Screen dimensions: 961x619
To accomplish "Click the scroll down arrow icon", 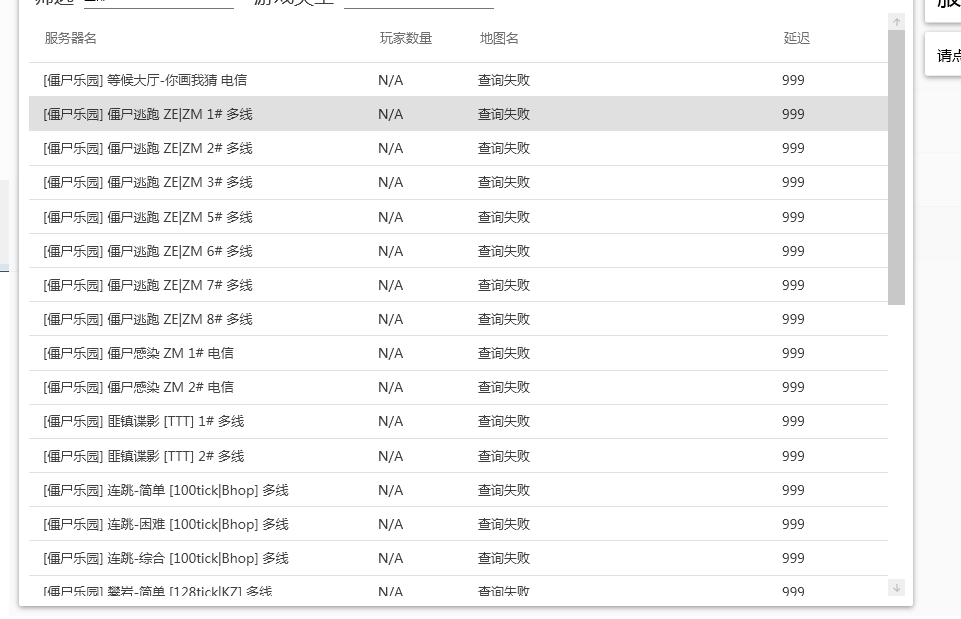I will 896,588.
